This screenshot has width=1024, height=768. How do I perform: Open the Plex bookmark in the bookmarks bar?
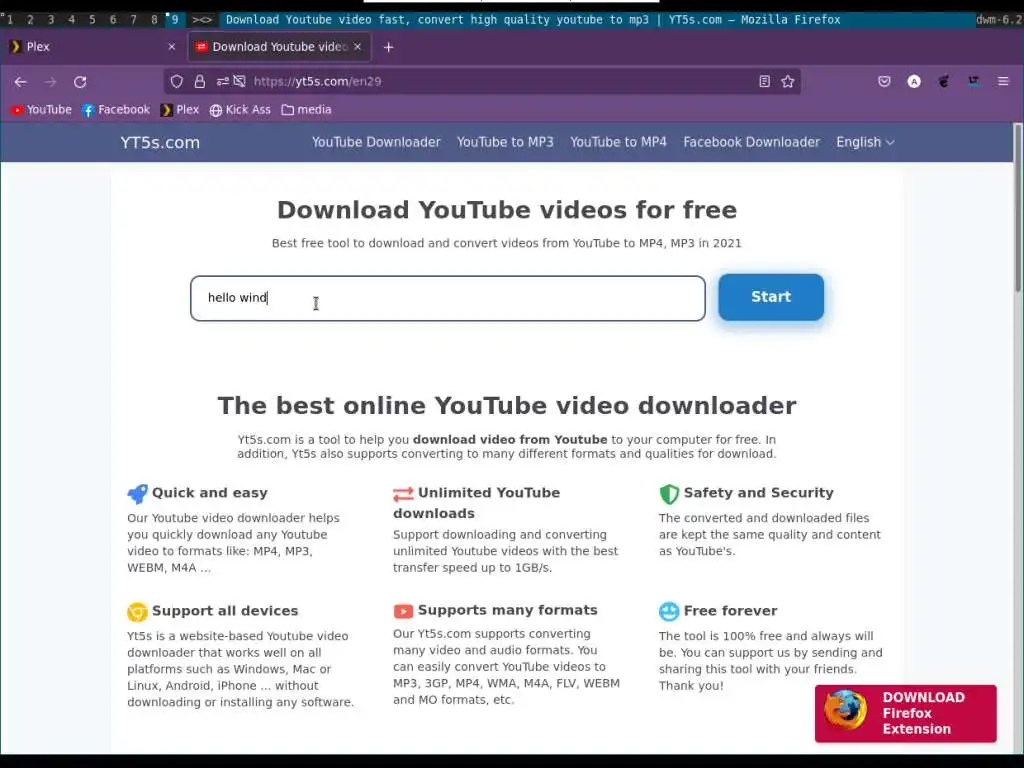click(180, 110)
